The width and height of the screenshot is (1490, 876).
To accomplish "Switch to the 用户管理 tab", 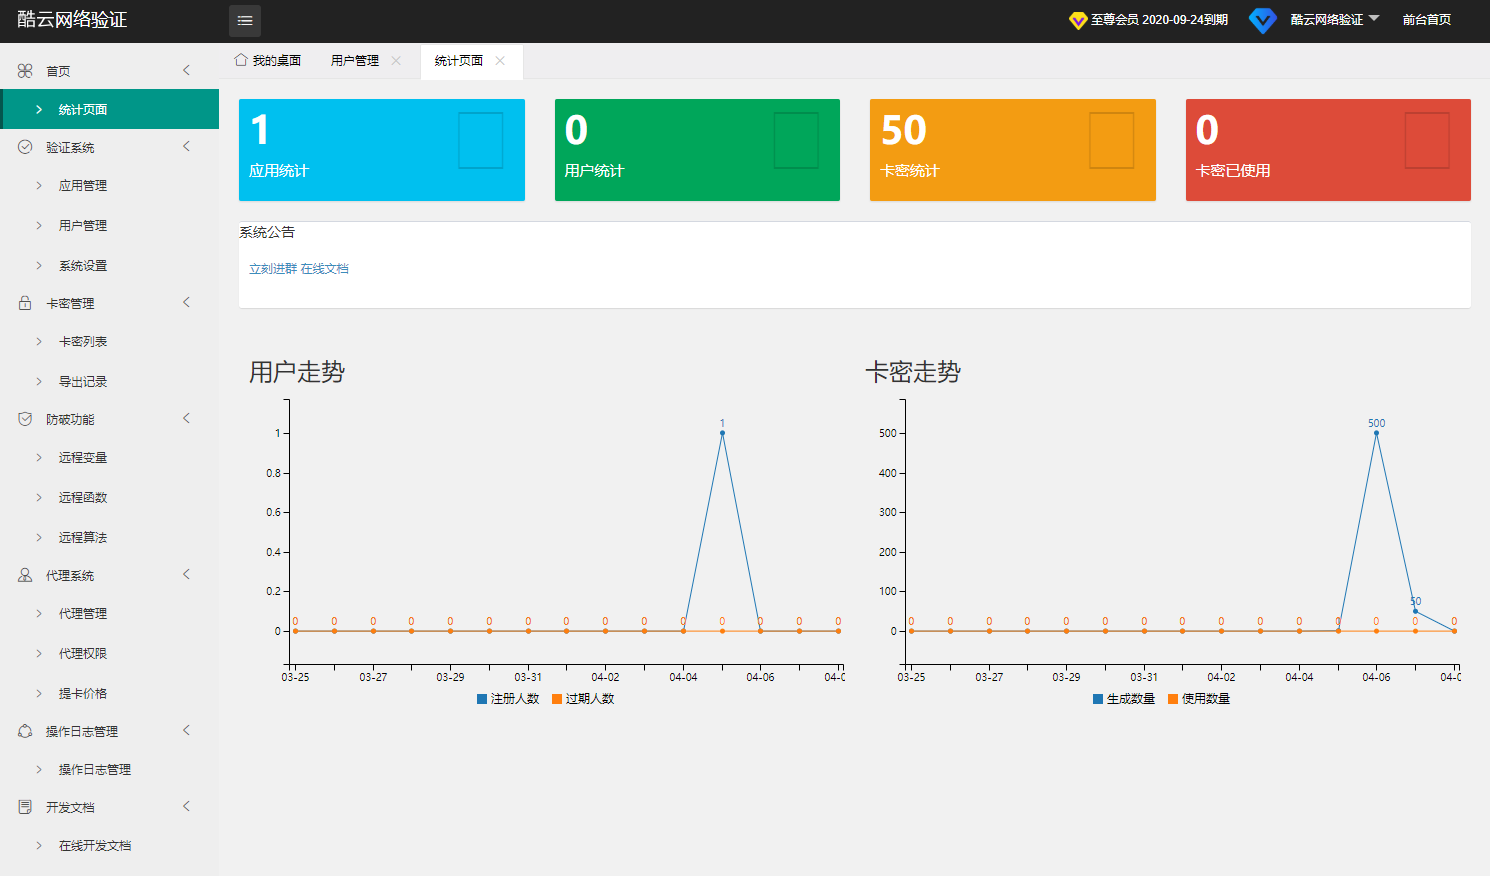I will click(x=355, y=61).
